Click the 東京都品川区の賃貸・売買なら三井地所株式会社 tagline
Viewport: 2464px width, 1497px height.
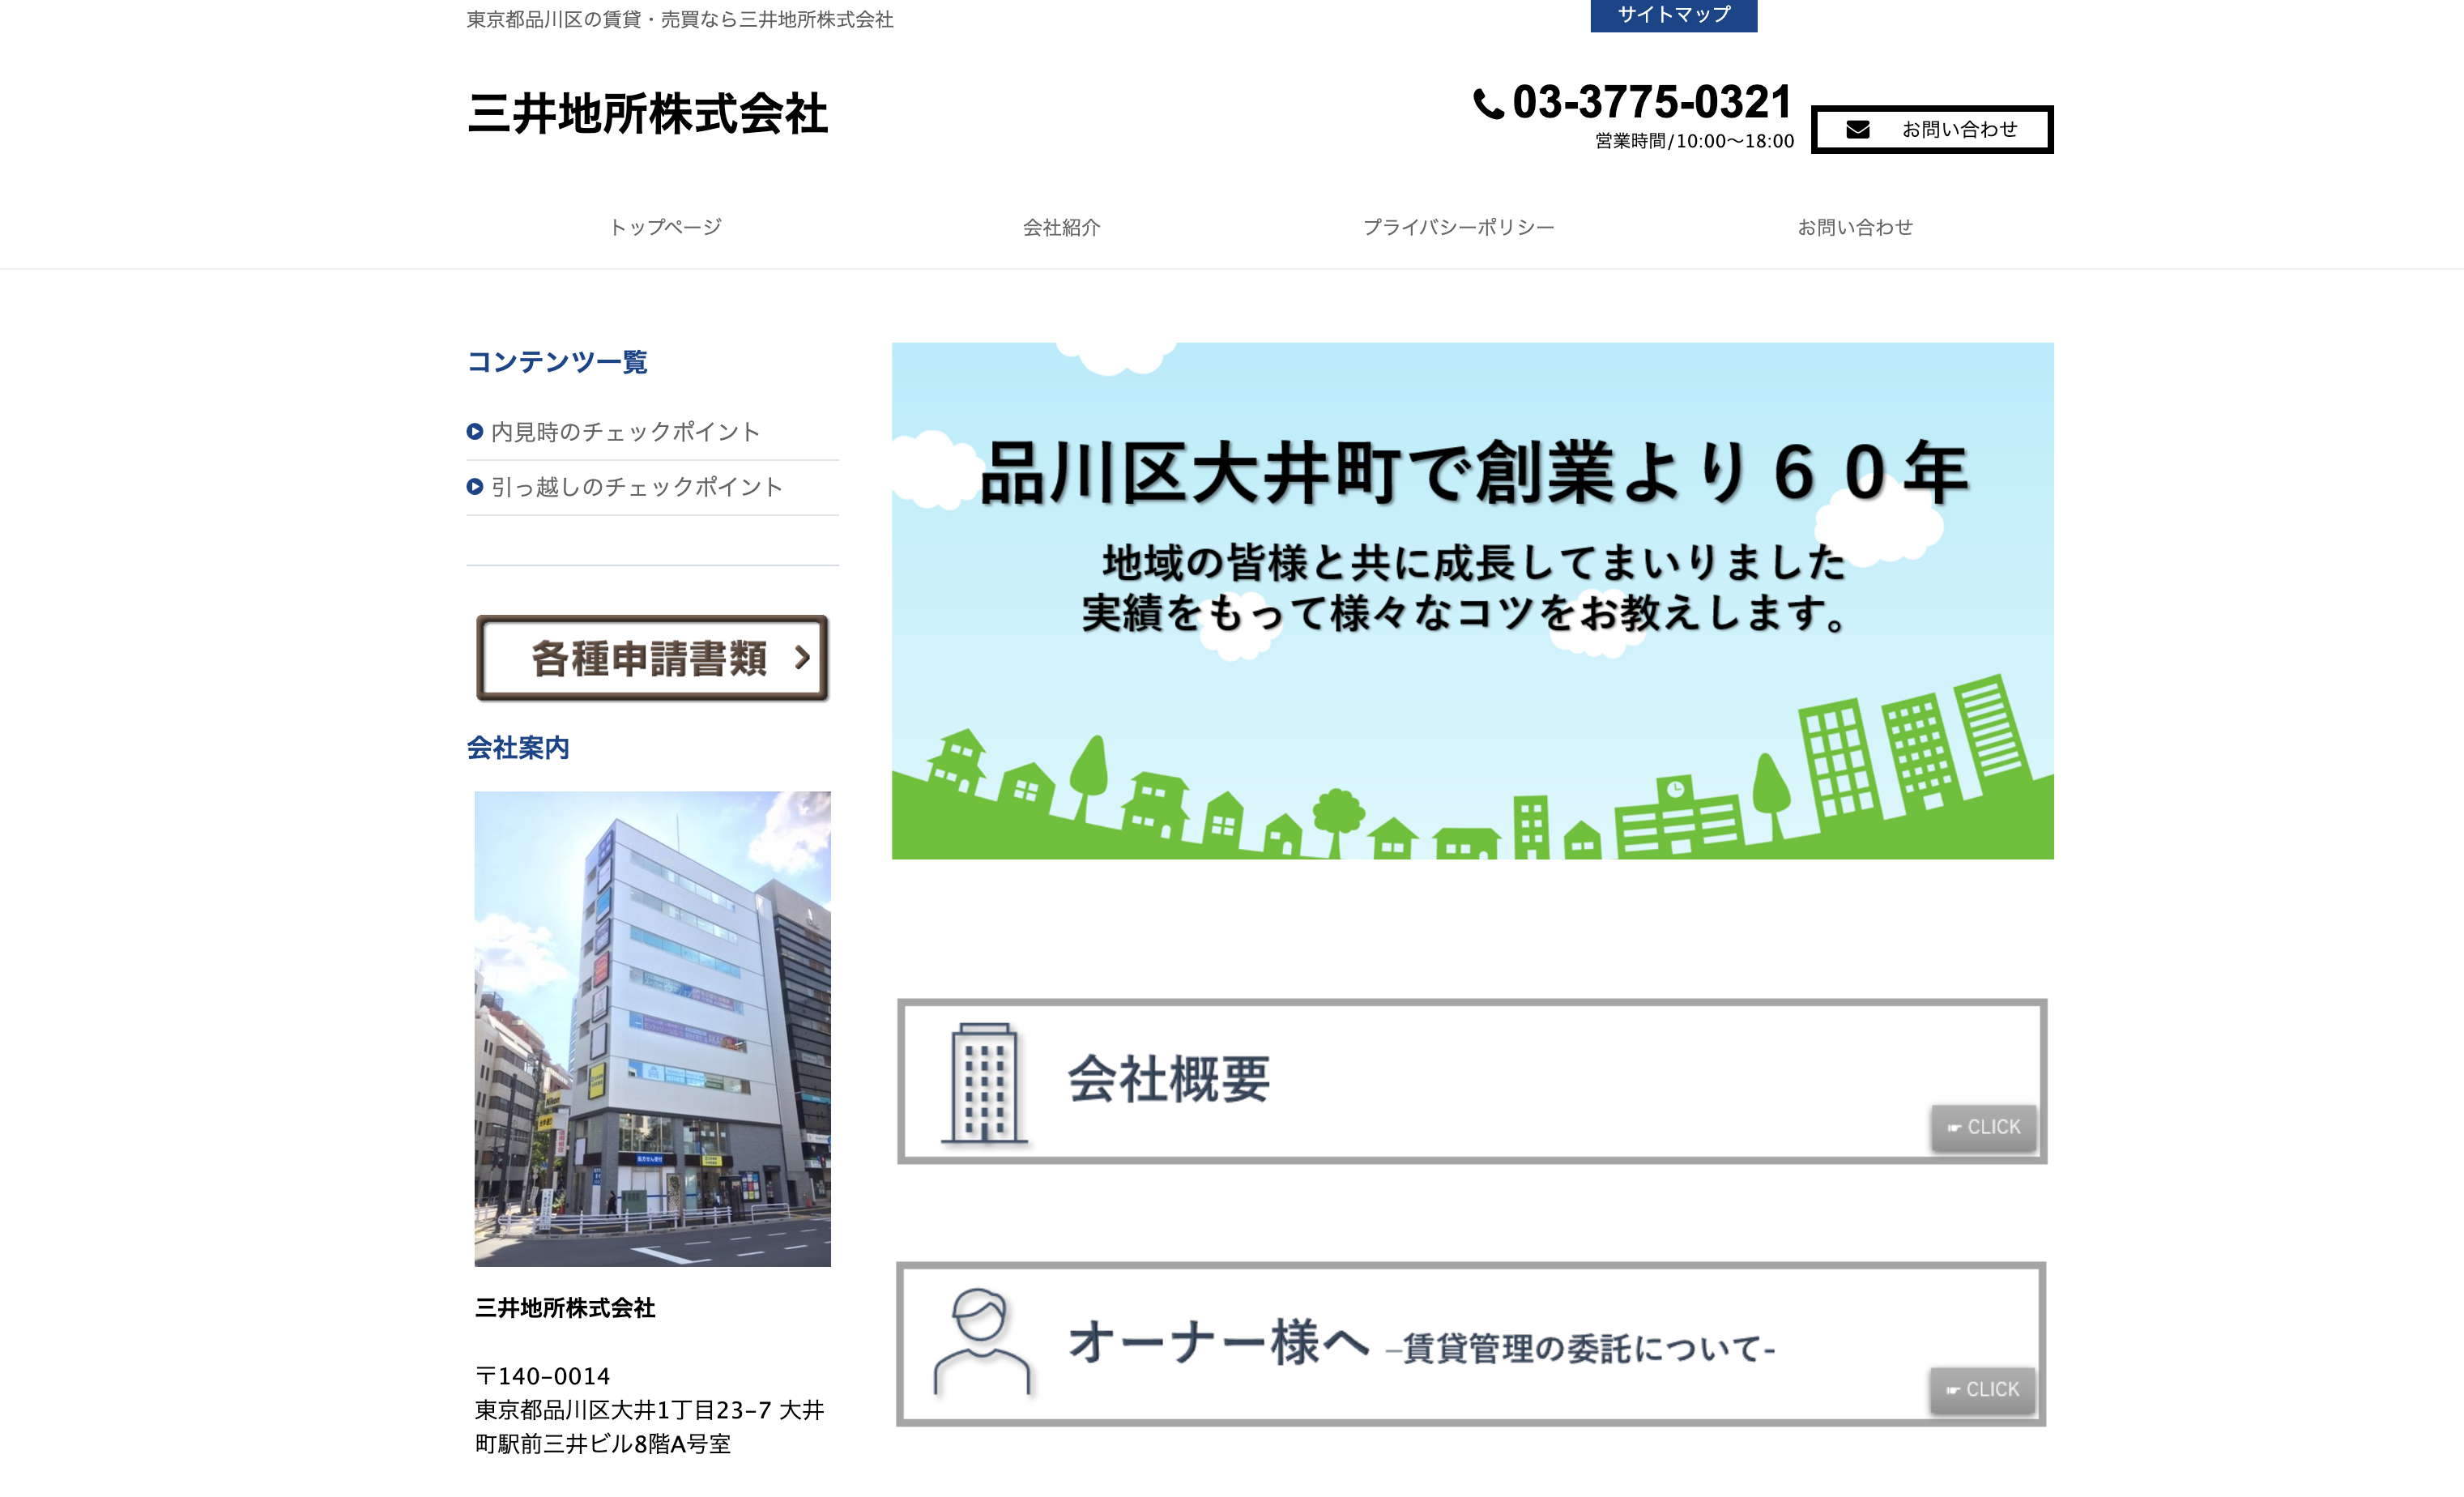(680, 20)
